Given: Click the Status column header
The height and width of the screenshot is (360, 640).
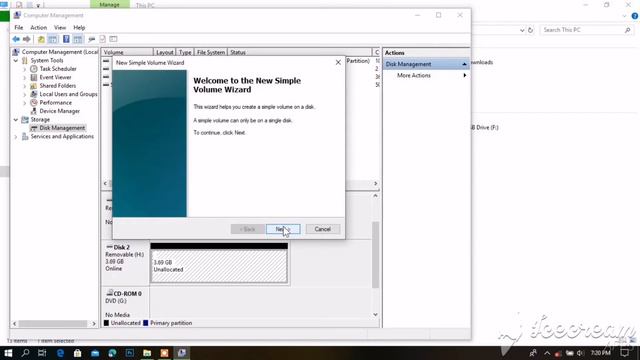Looking at the screenshot, I should (x=300, y=52).
